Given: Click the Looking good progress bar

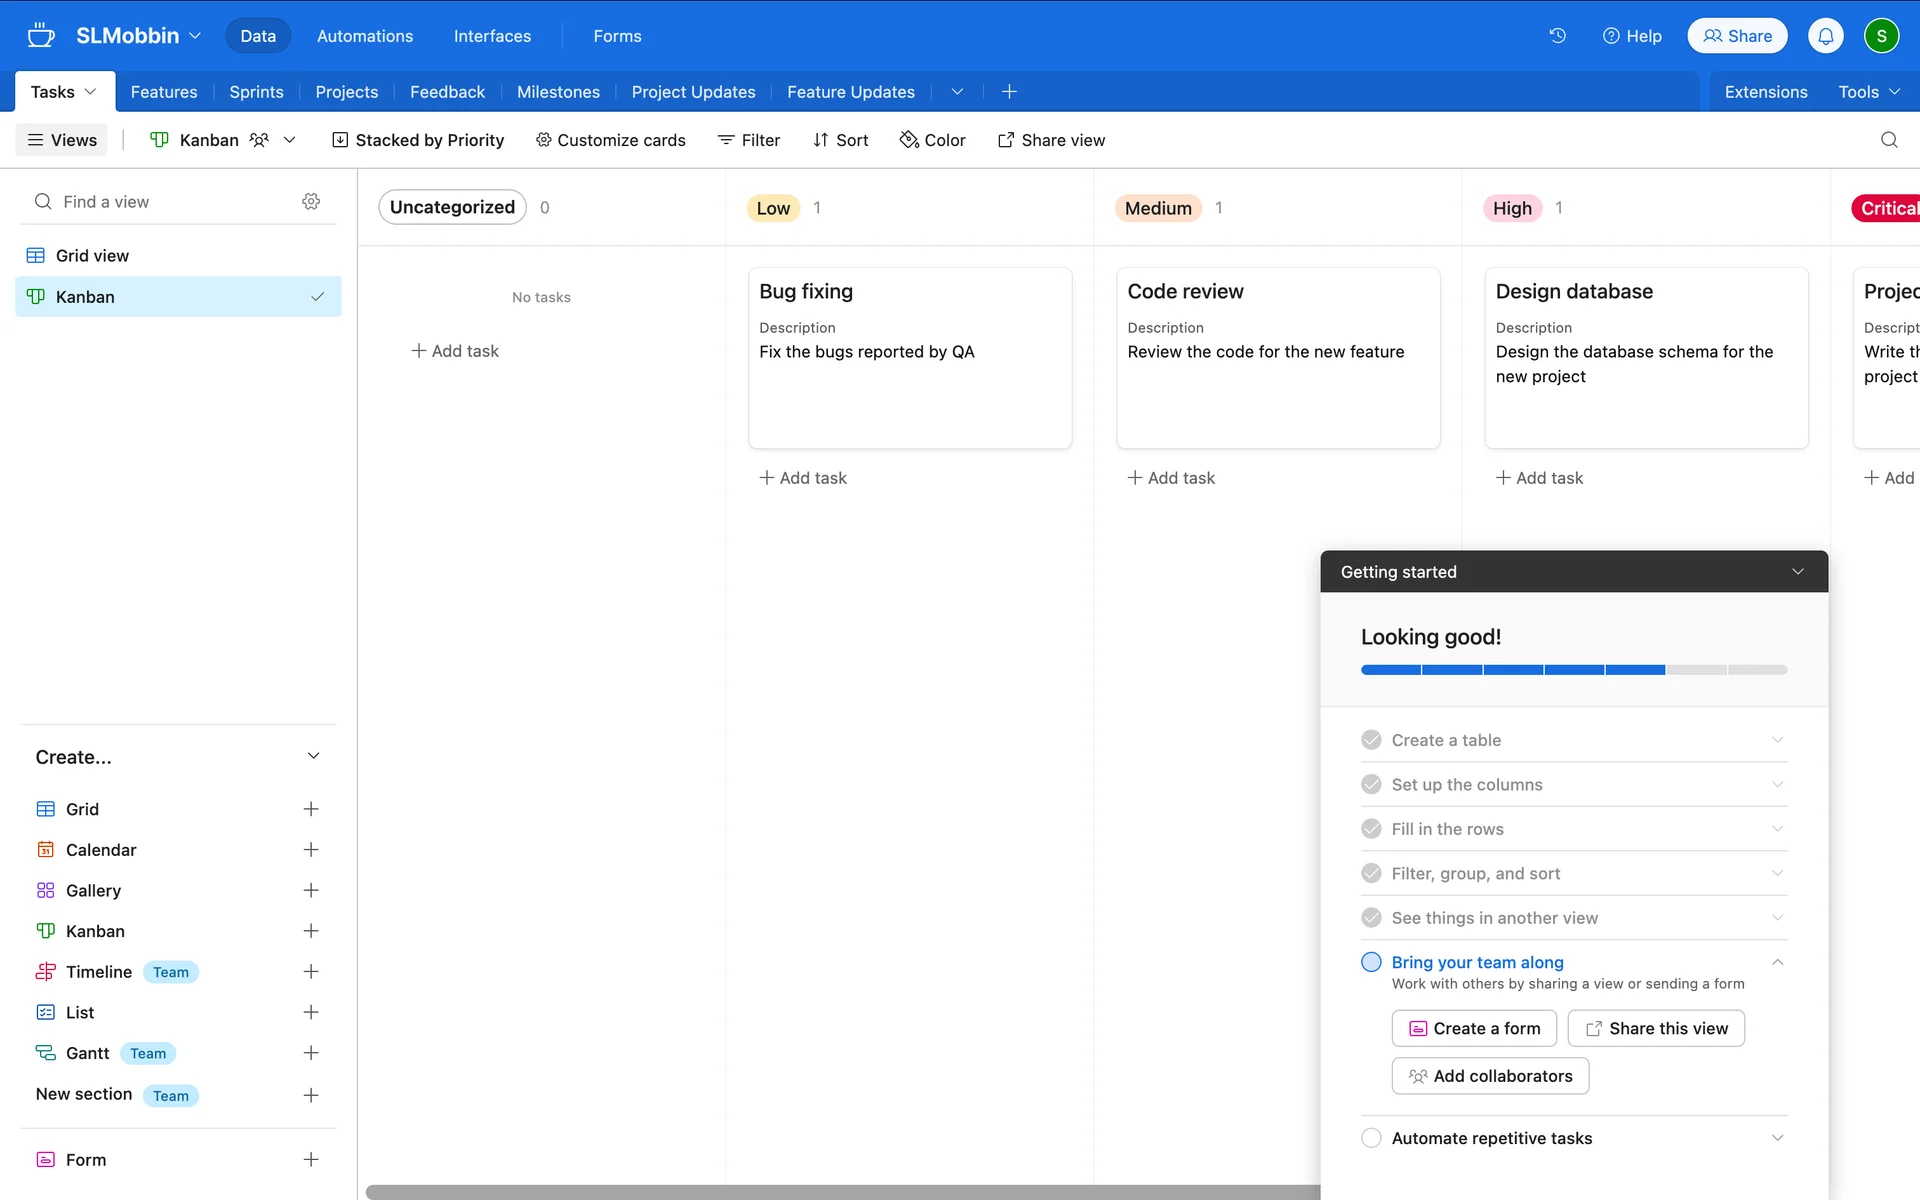Looking at the screenshot, I should pyautogui.click(x=1573, y=670).
